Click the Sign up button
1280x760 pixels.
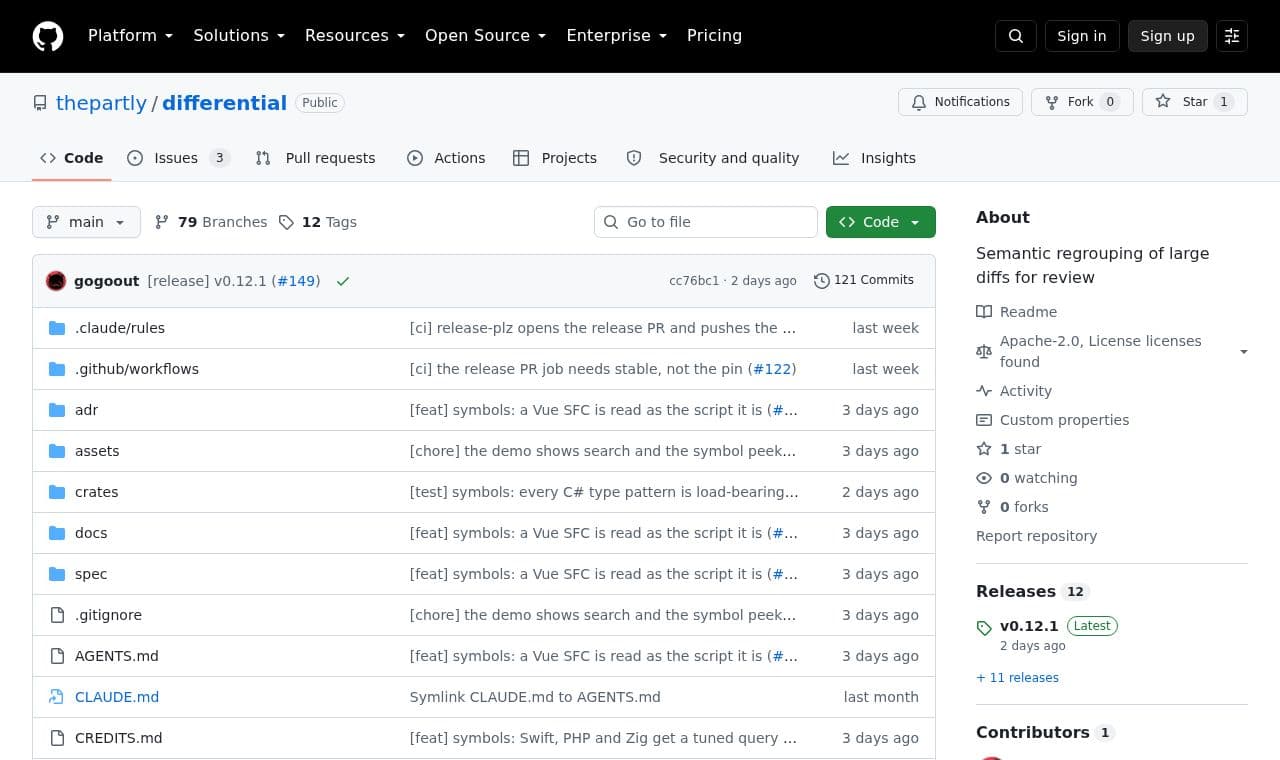(x=1168, y=36)
